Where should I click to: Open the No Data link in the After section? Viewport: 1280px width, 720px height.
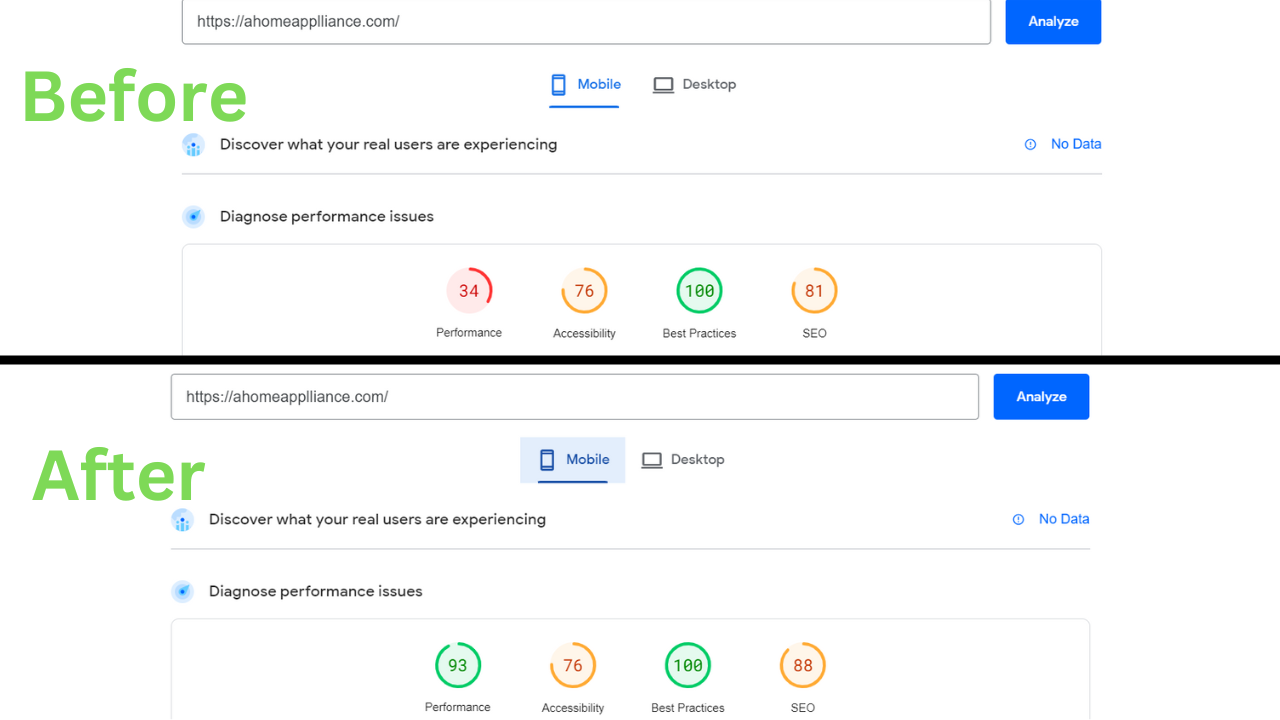pos(1064,519)
